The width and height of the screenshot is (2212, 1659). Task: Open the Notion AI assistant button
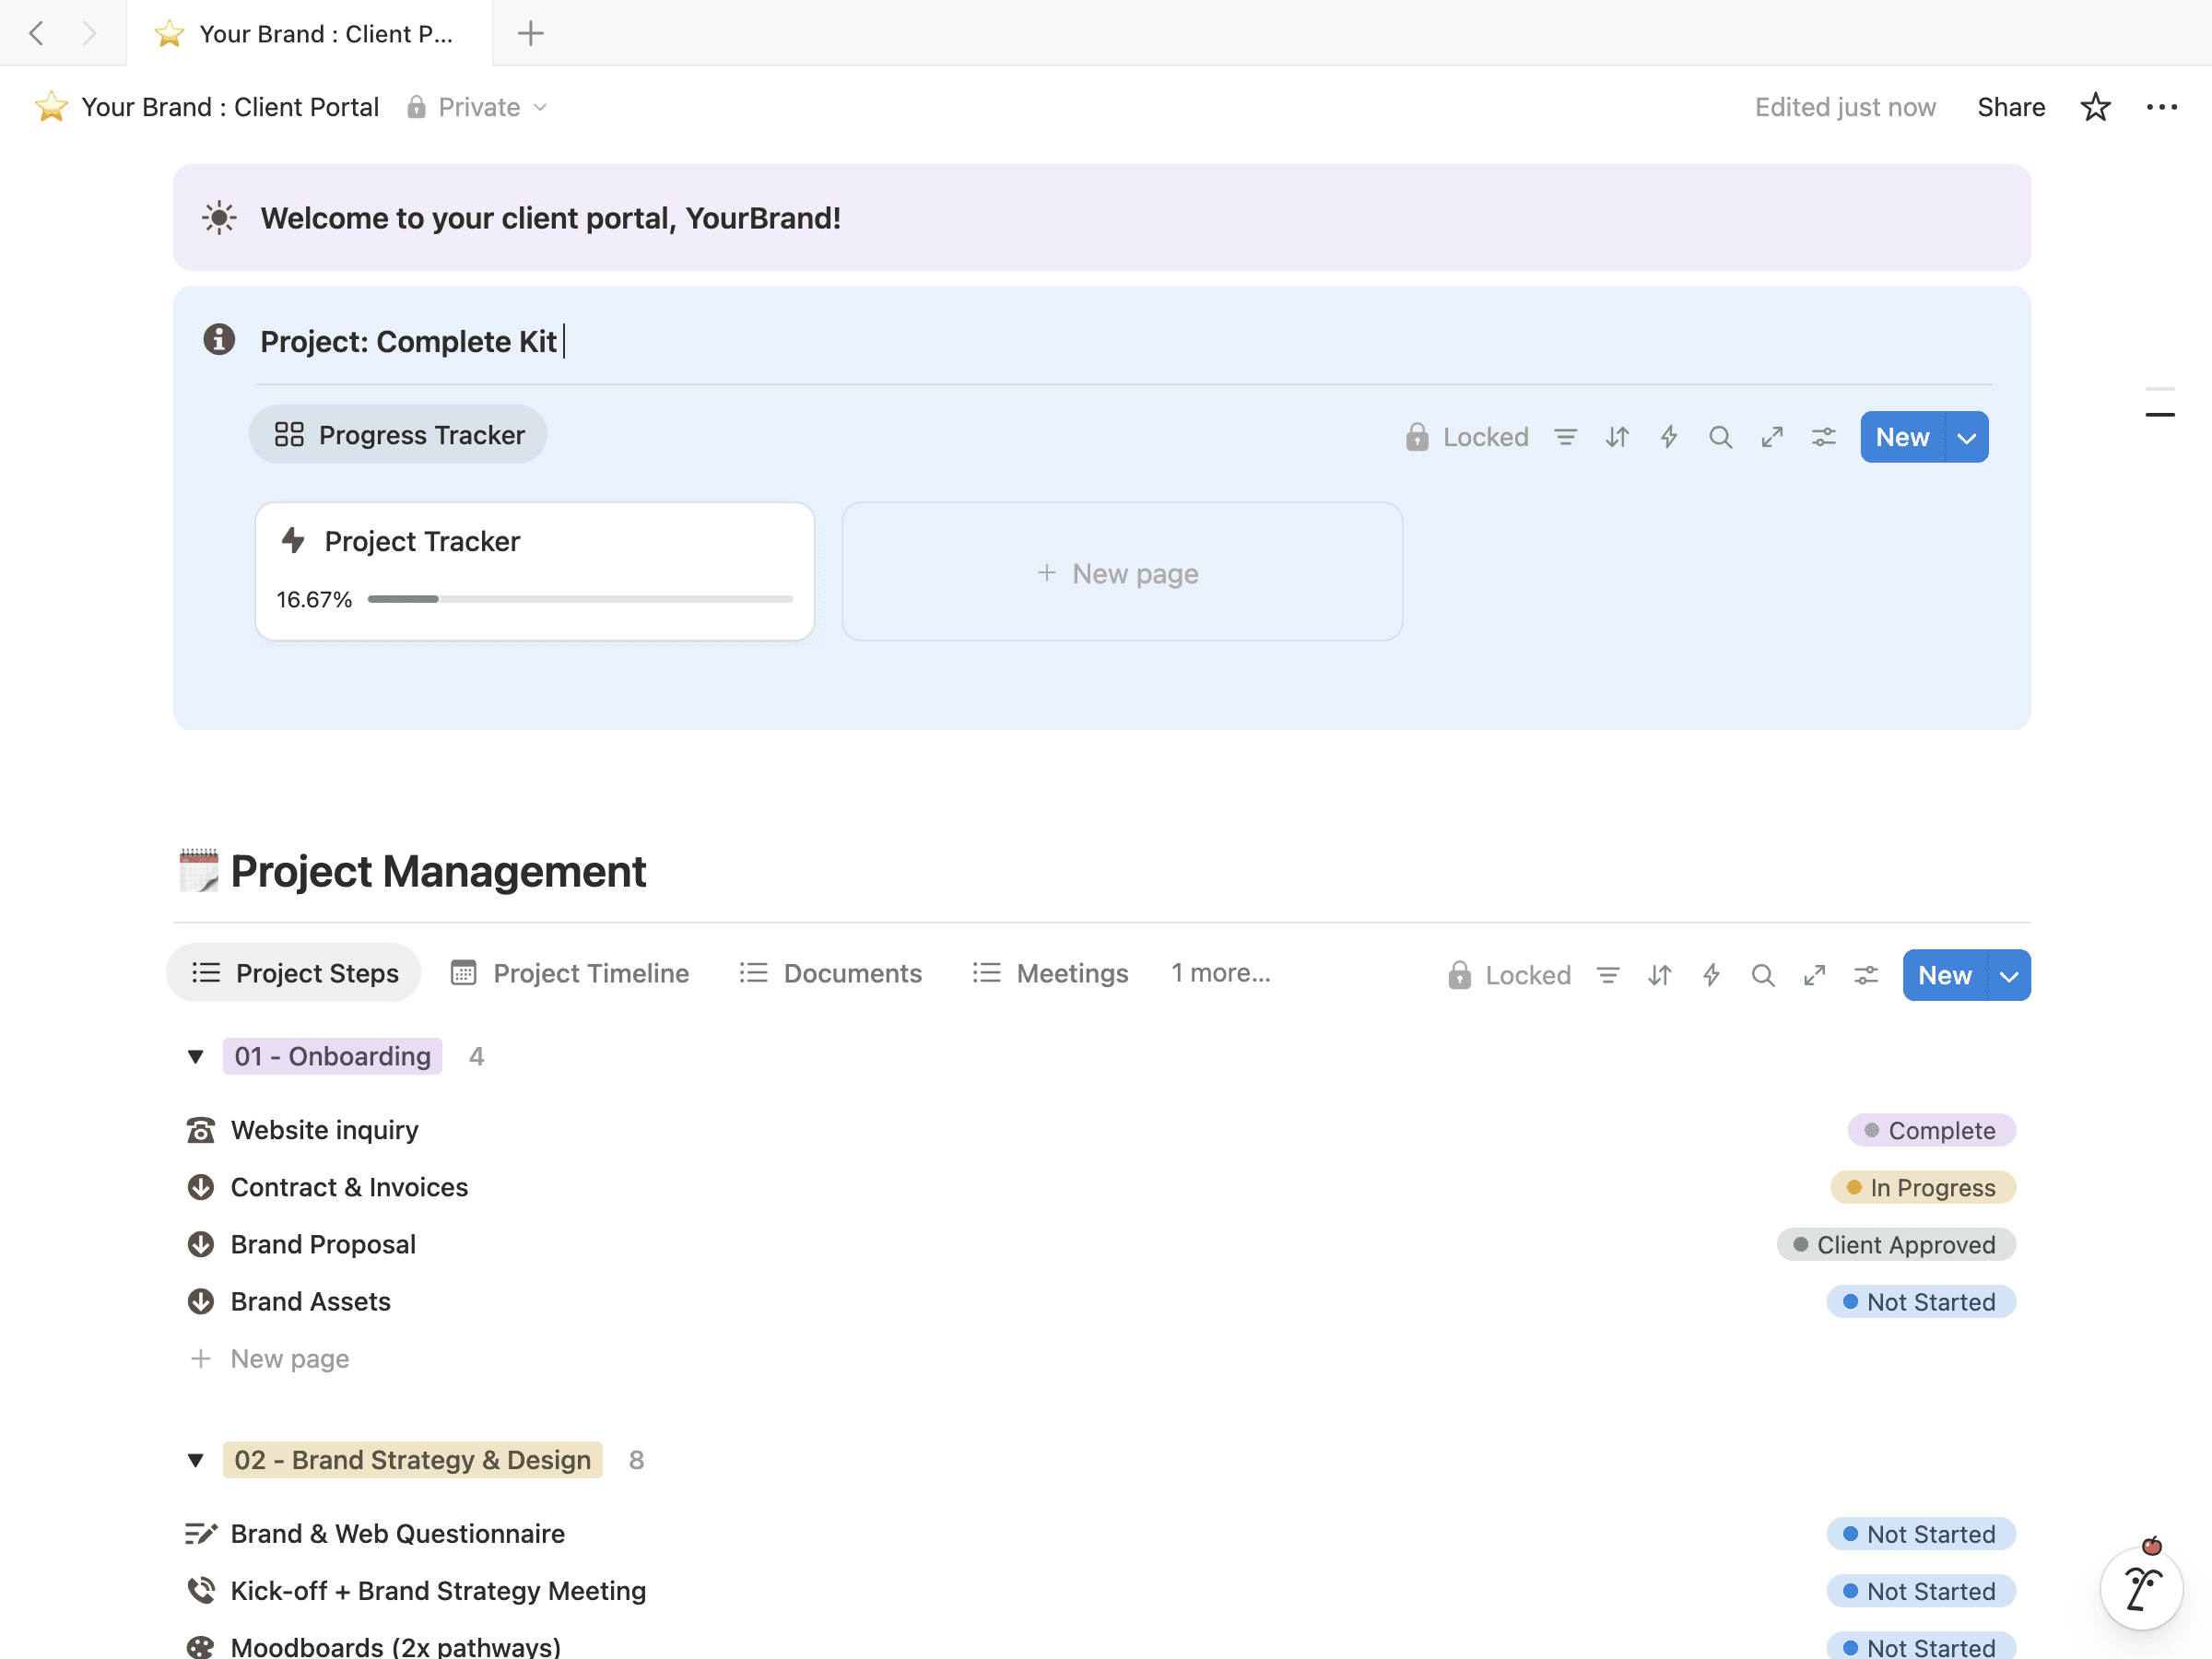click(2140, 1587)
